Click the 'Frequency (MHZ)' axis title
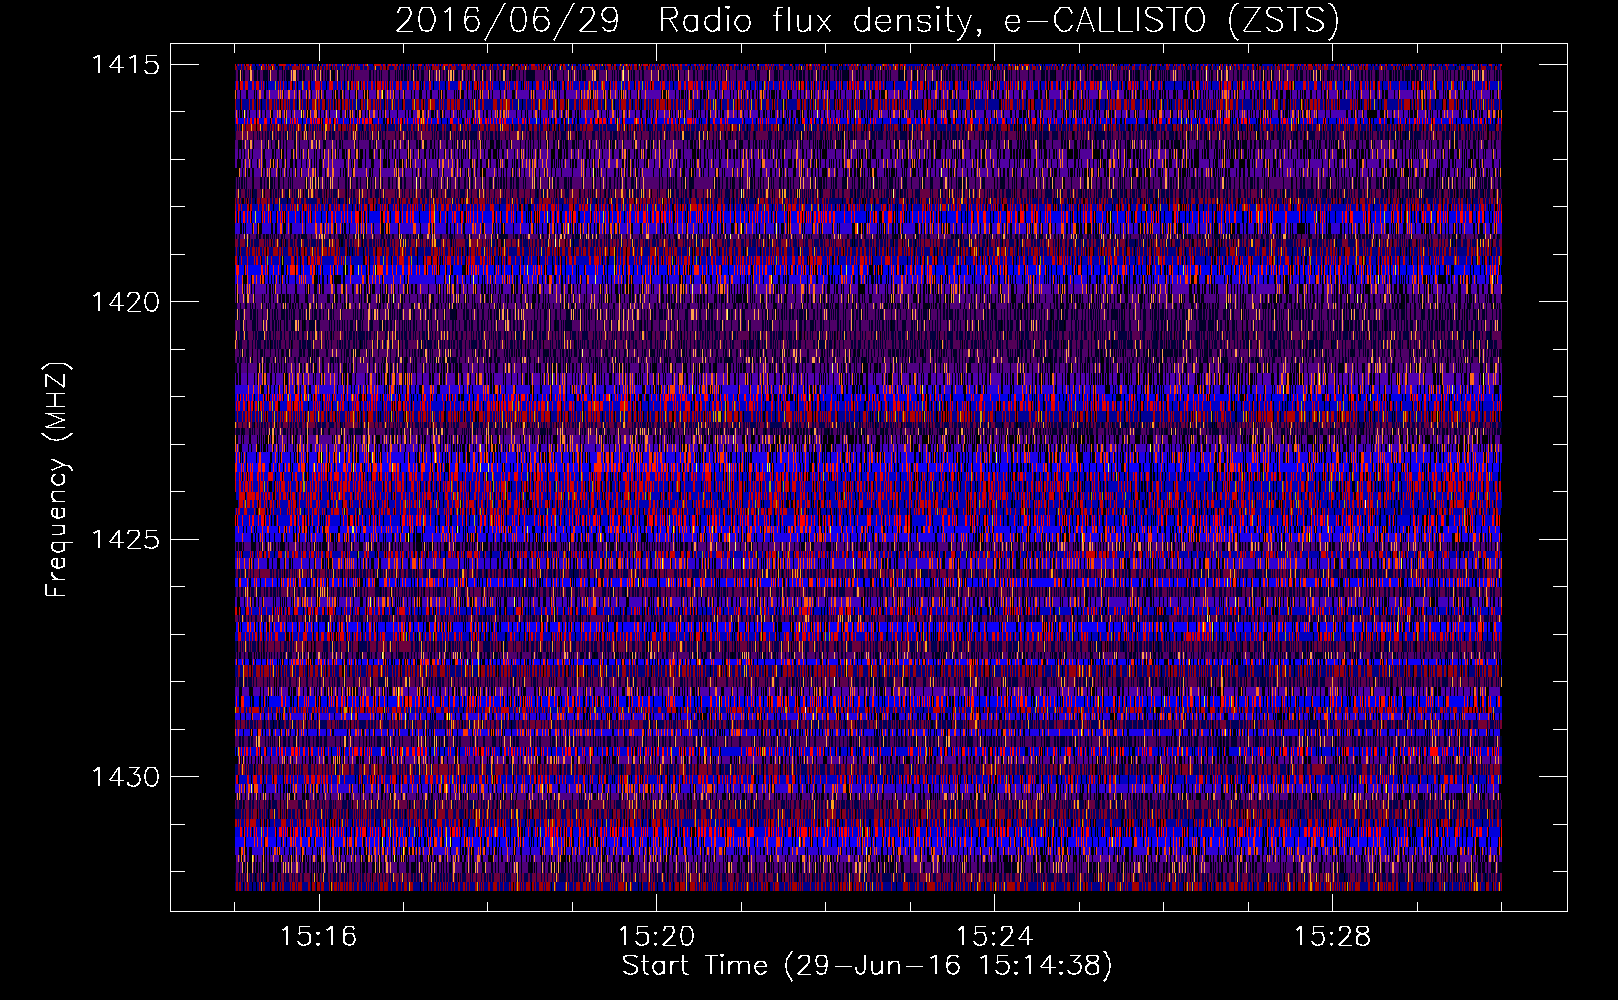This screenshot has width=1618, height=1000. (x=57, y=480)
